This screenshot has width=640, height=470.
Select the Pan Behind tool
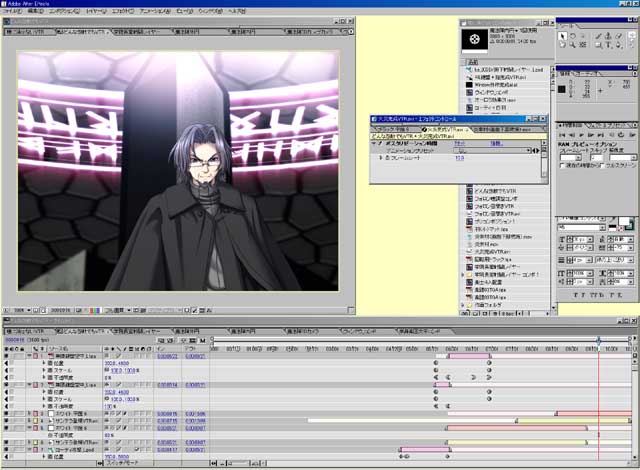583,45
